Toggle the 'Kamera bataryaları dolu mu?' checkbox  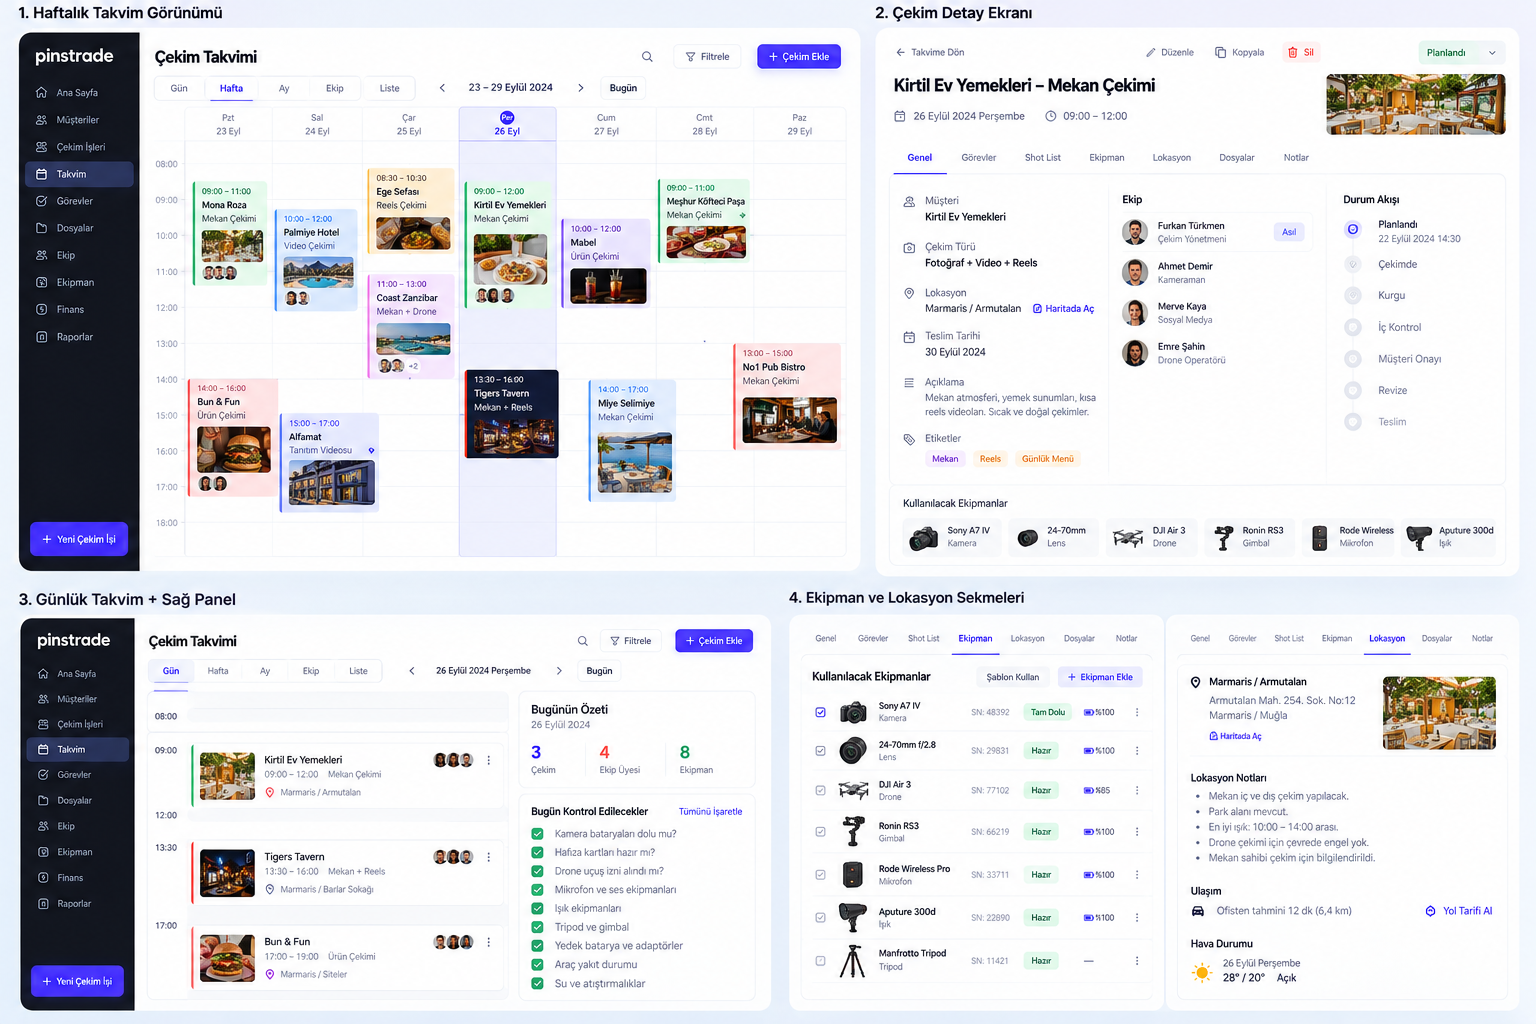(538, 834)
